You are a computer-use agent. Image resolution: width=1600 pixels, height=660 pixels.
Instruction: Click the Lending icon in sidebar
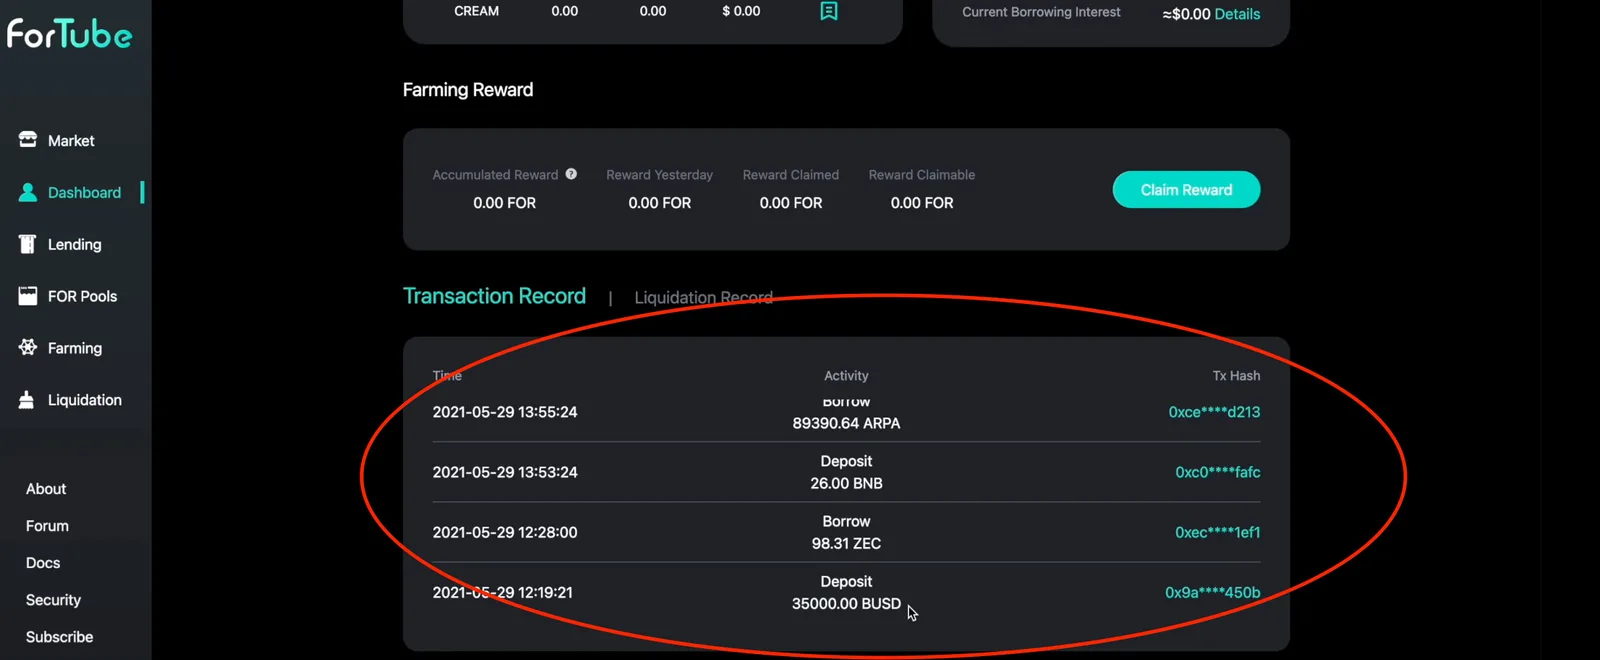point(28,244)
